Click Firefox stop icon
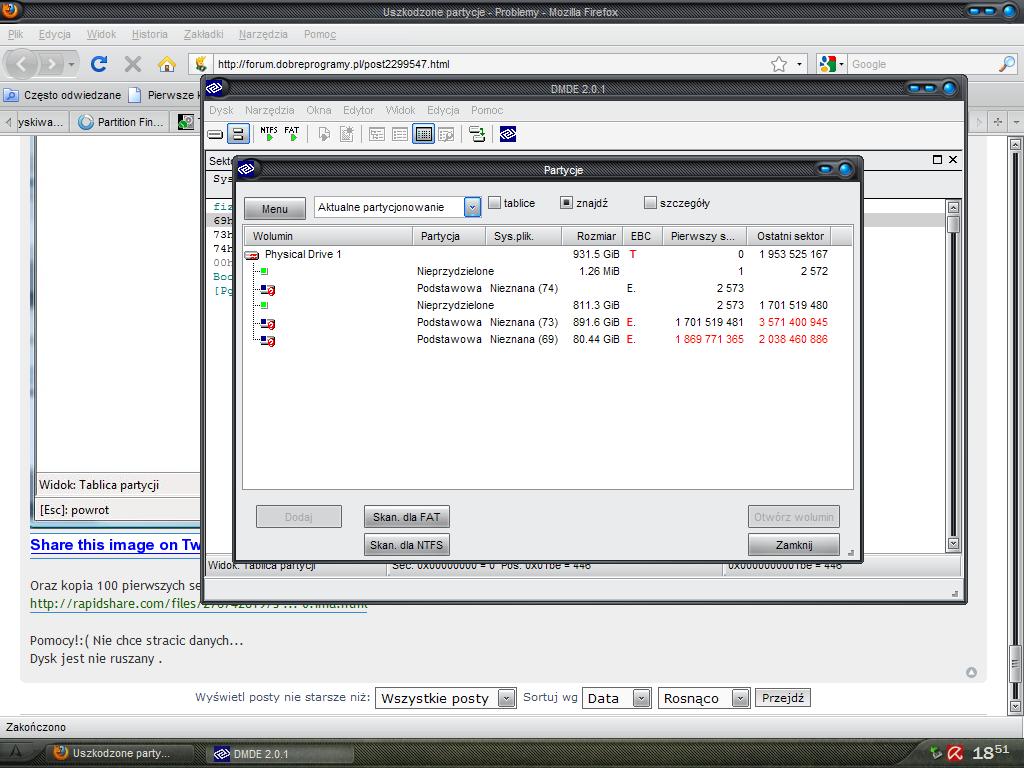1024x768 pixels. click(x=133, y=64)
